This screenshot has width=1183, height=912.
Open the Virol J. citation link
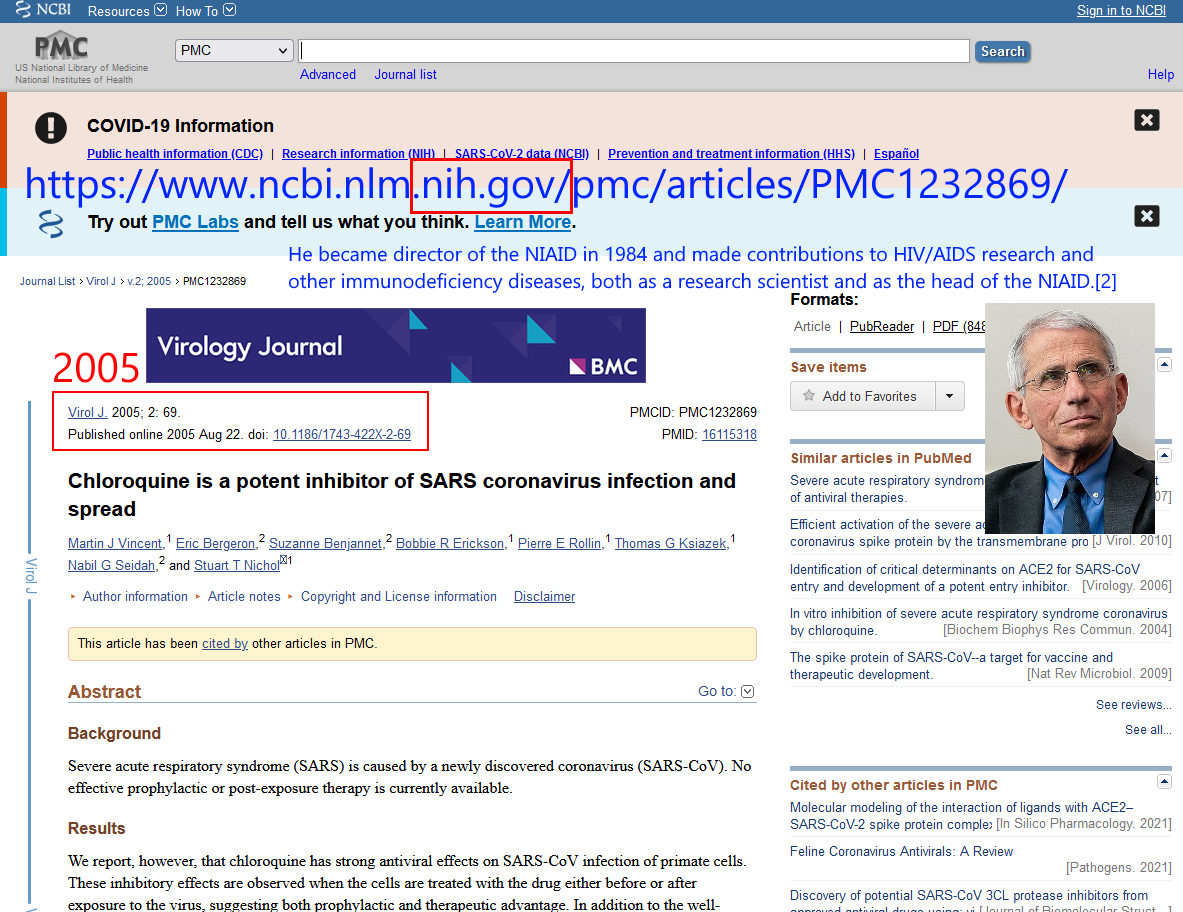pyautogui.click(x=88, y=412)
